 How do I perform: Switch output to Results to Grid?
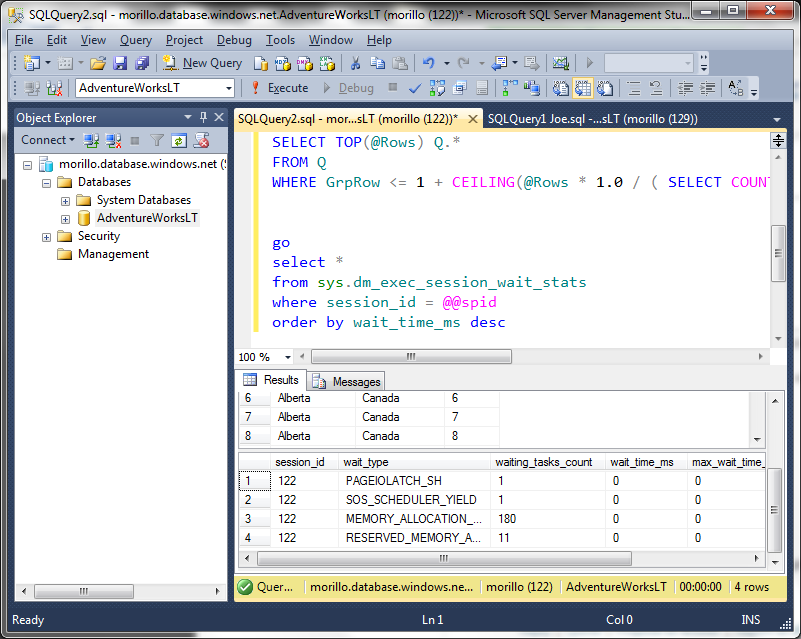[x=583, y=88]
